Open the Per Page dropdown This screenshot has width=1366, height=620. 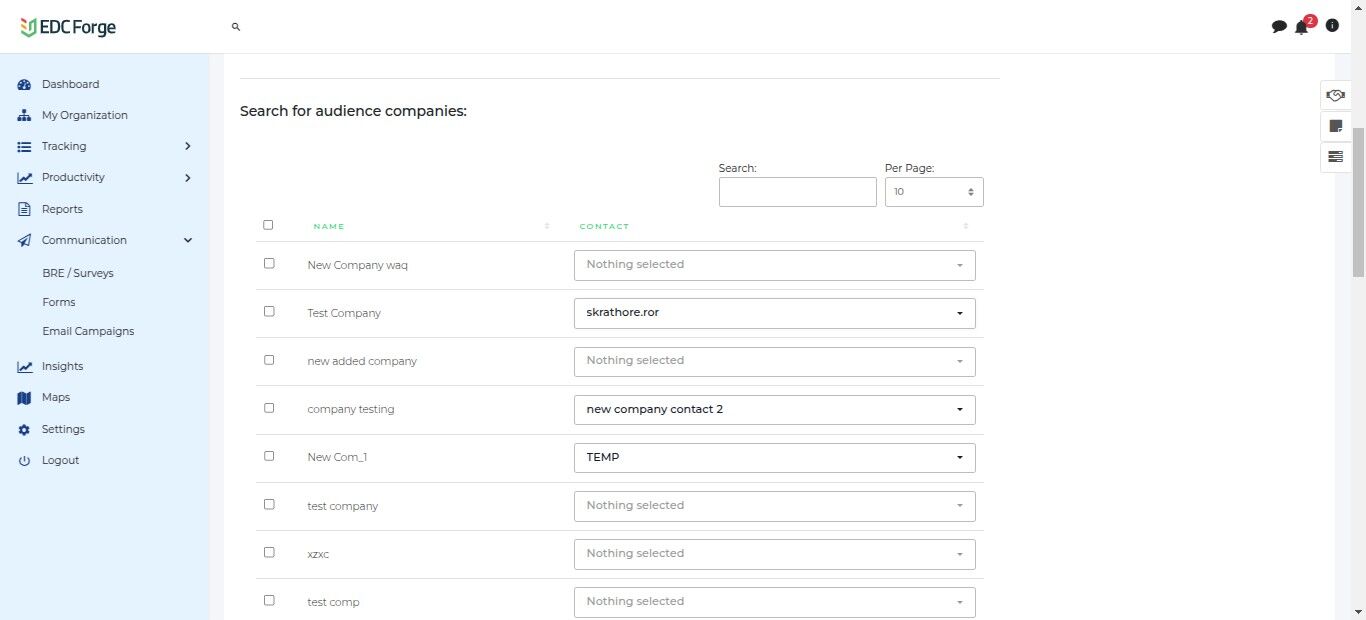coord(934,192)
